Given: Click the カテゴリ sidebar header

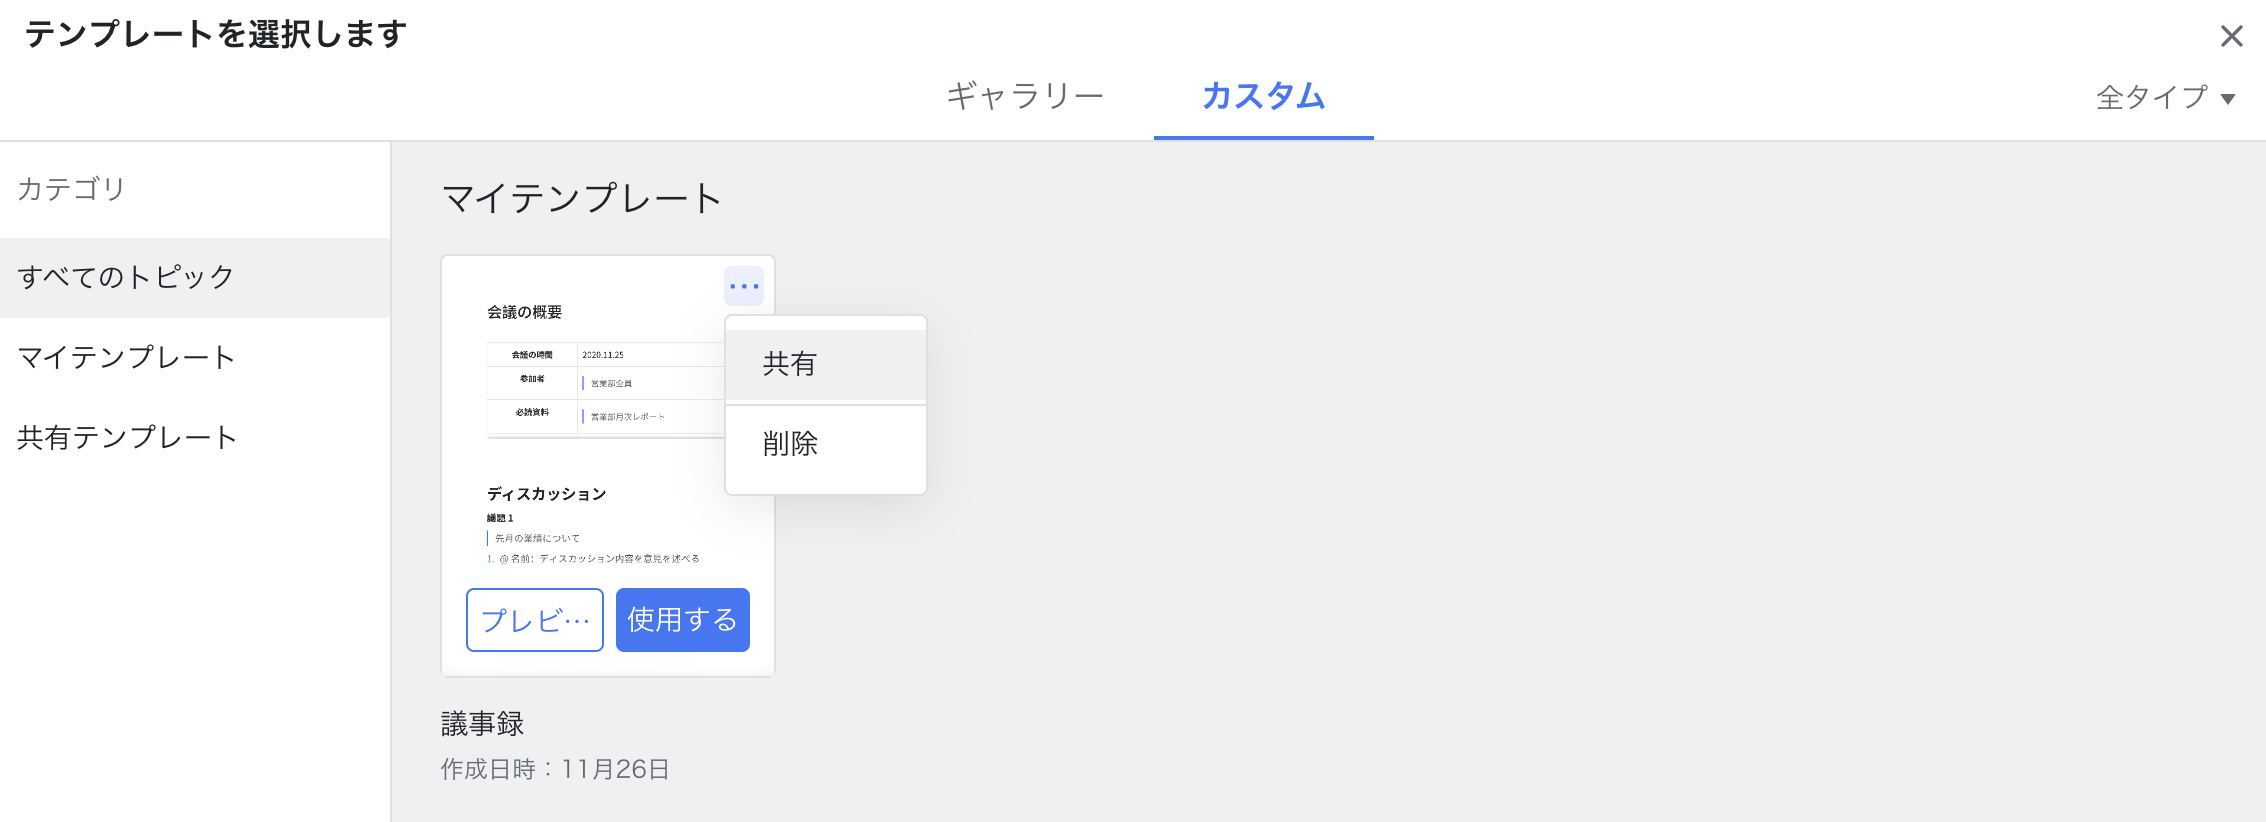Looking at the screenshot, I should tap(71, 189).
